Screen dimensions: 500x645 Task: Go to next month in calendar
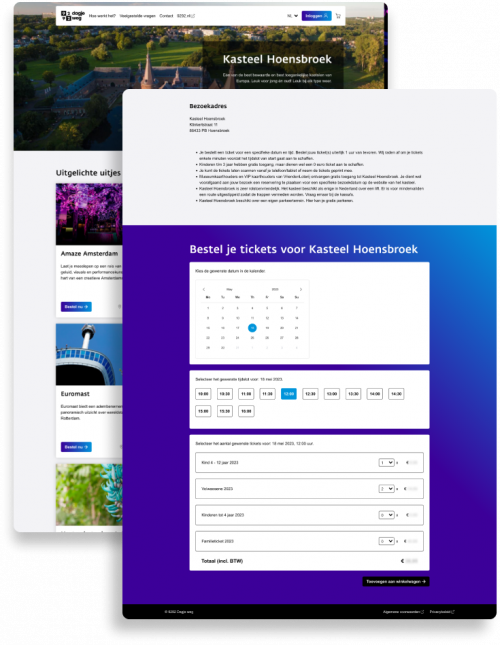301,290
